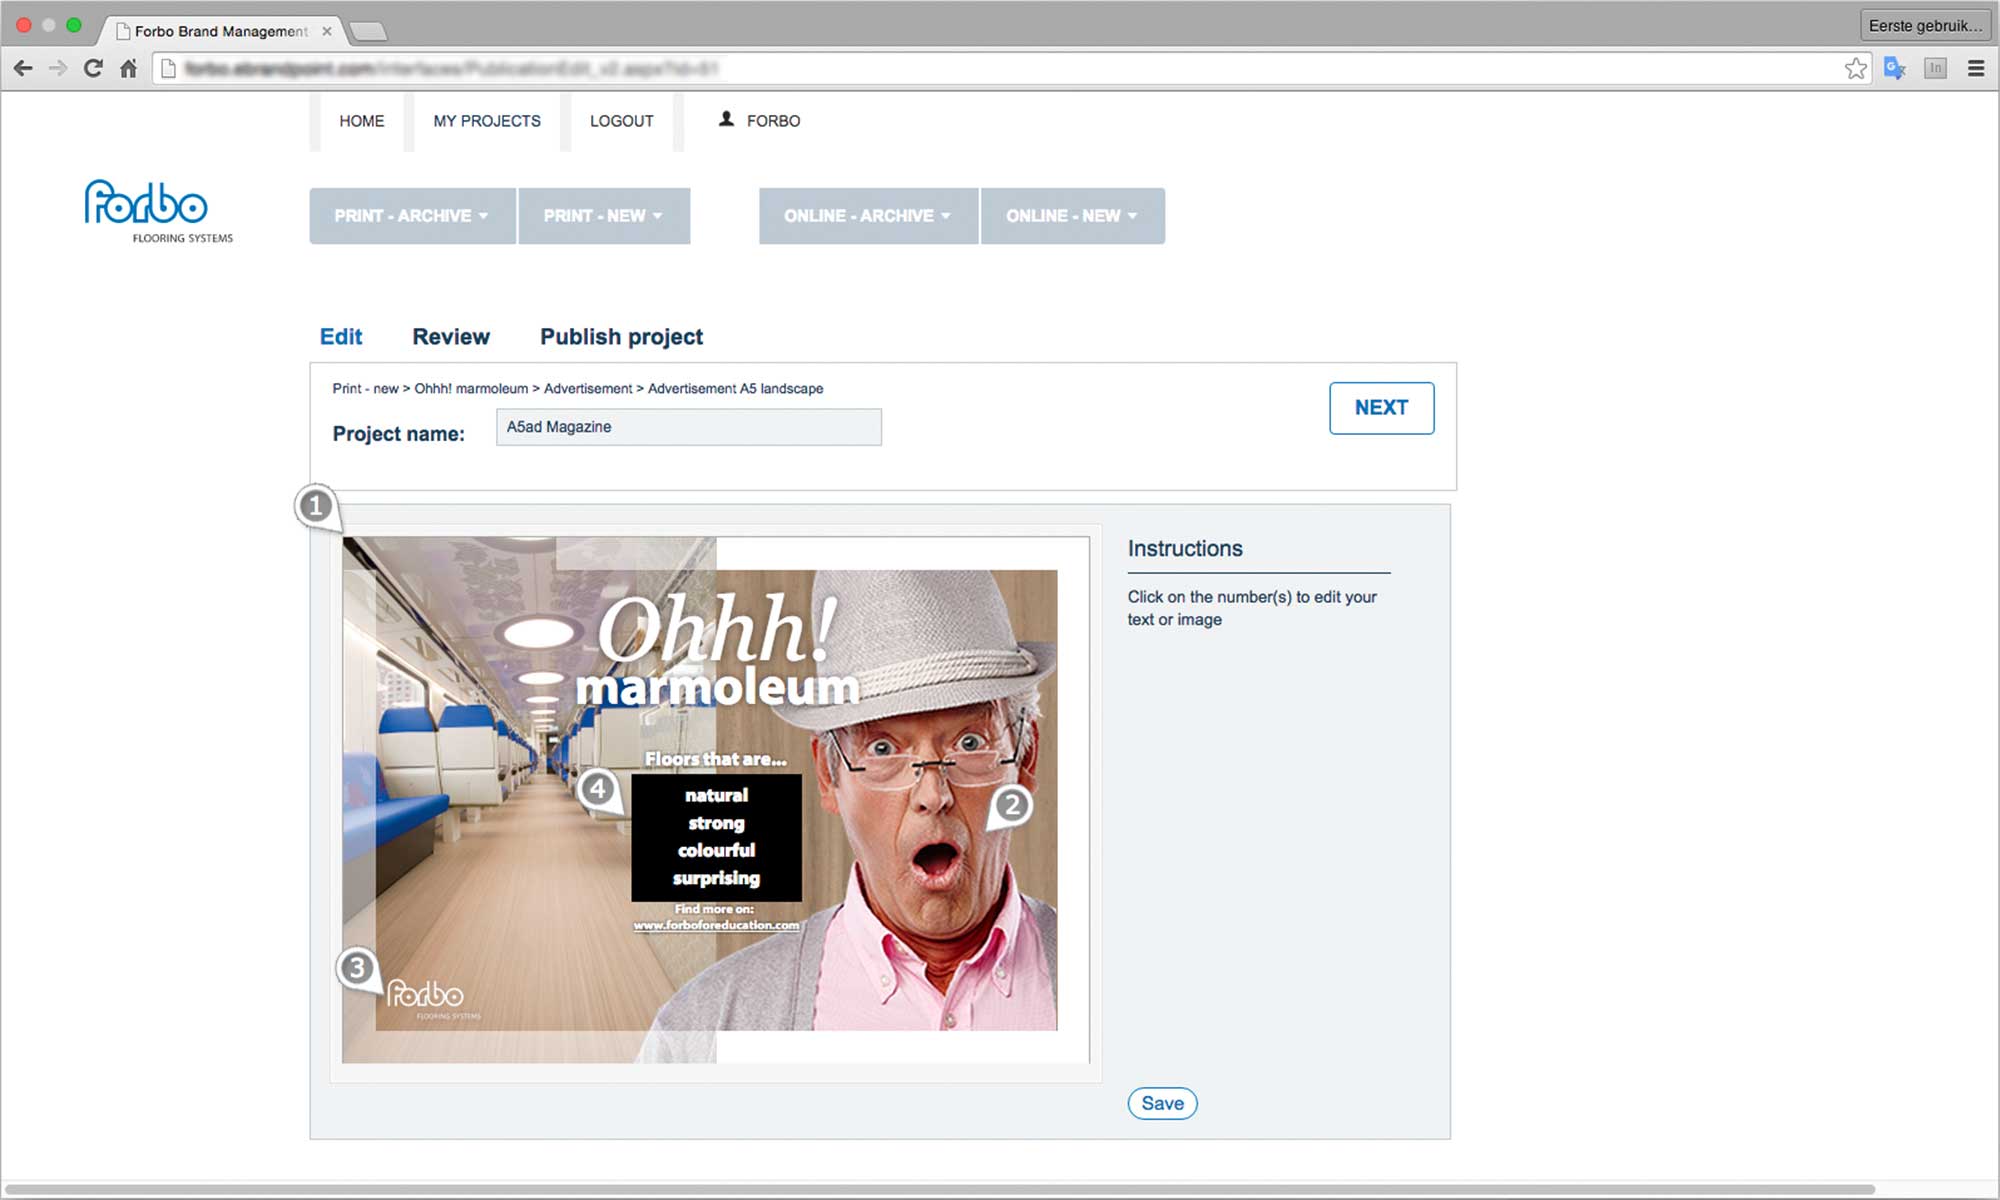Save the project with the Save button
2000x1200 pixels.
(x=1161, y=1103)
